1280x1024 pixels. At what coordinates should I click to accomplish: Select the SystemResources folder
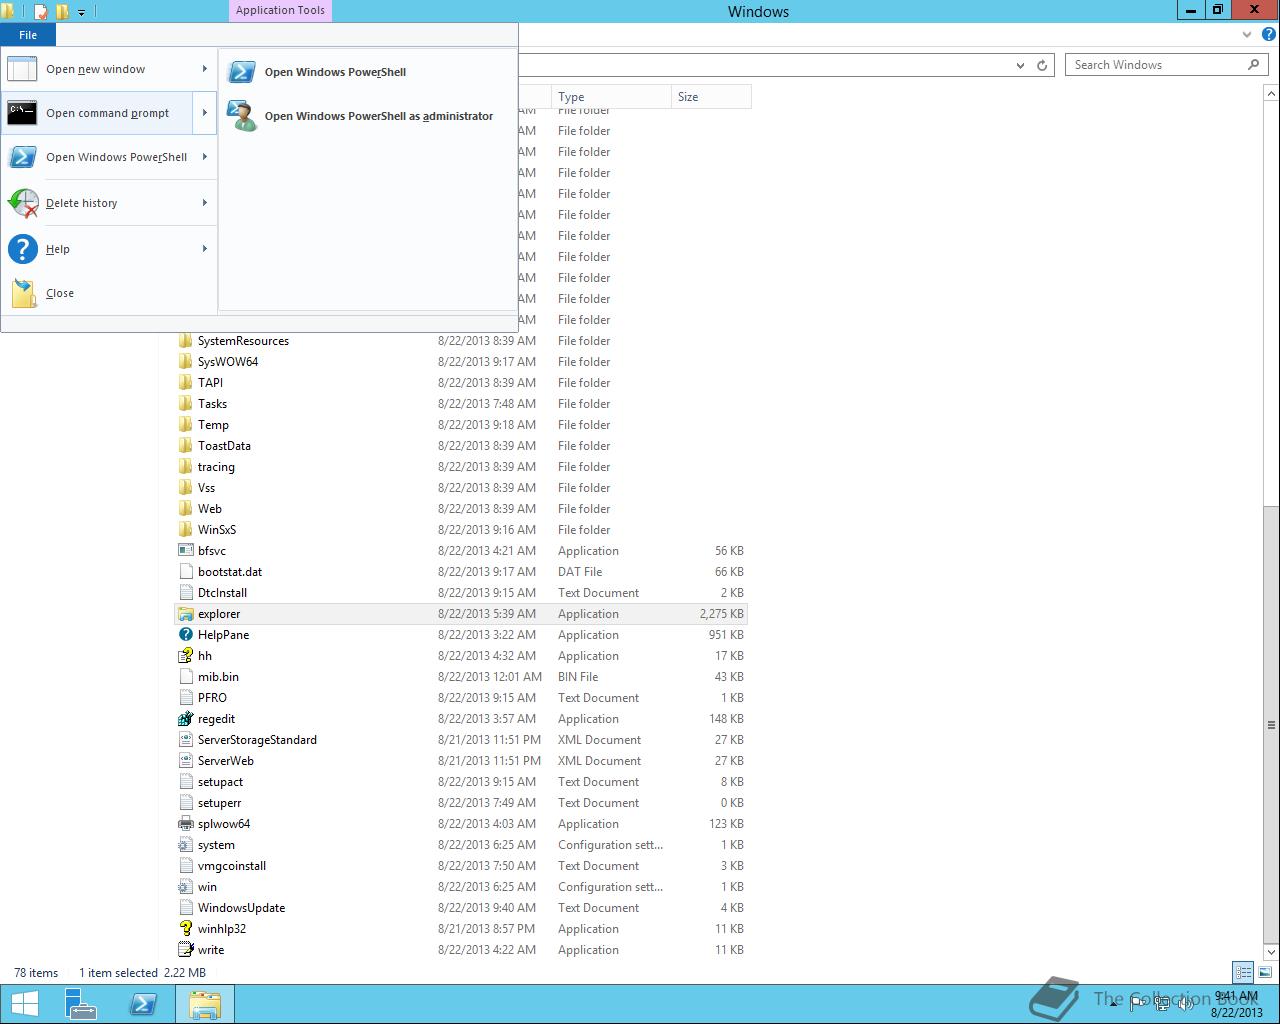coord(243,341)
